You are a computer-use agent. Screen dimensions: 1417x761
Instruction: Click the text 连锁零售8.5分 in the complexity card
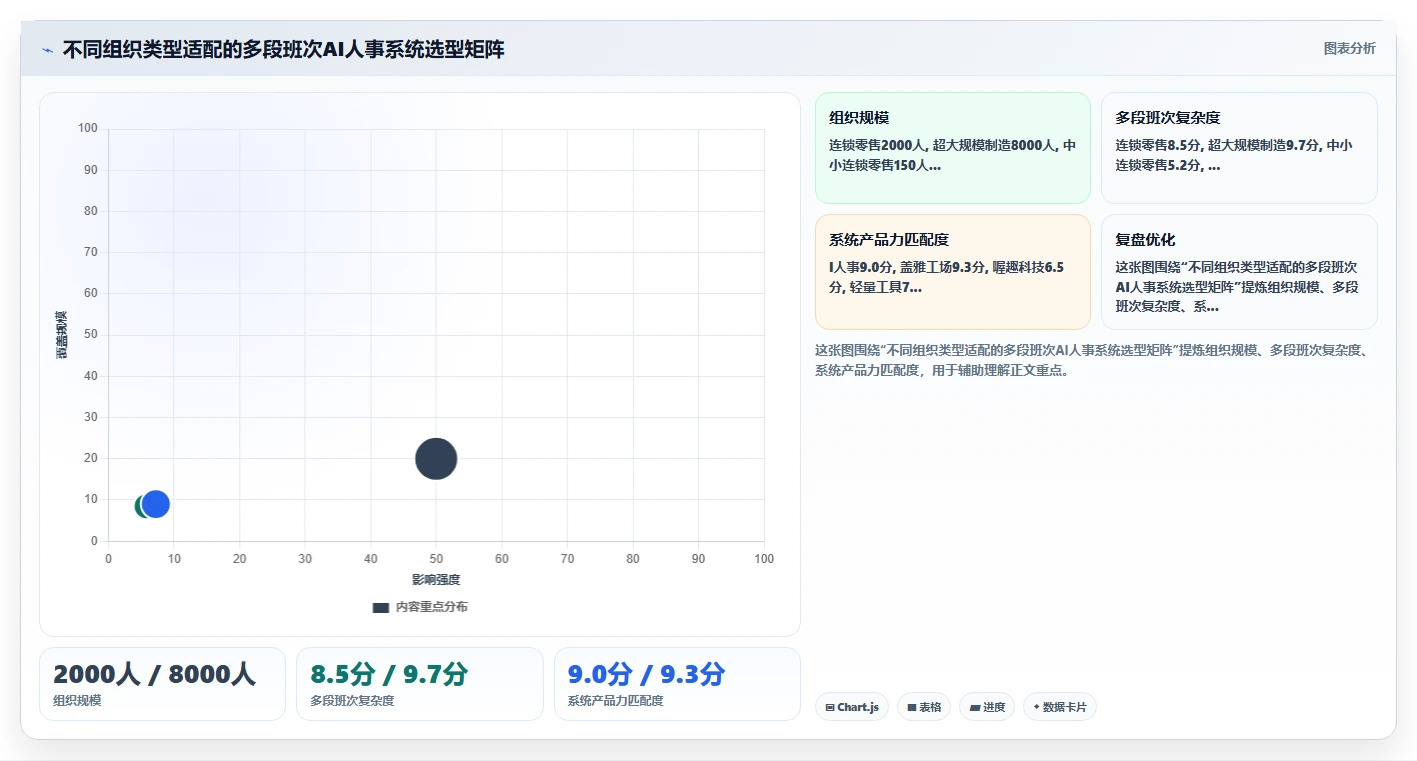point(1160,145)
